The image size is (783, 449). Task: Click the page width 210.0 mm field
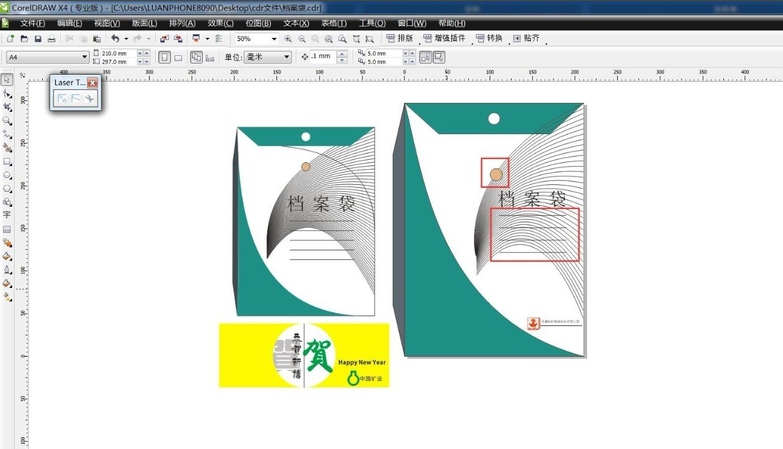(x=117, y=53)
